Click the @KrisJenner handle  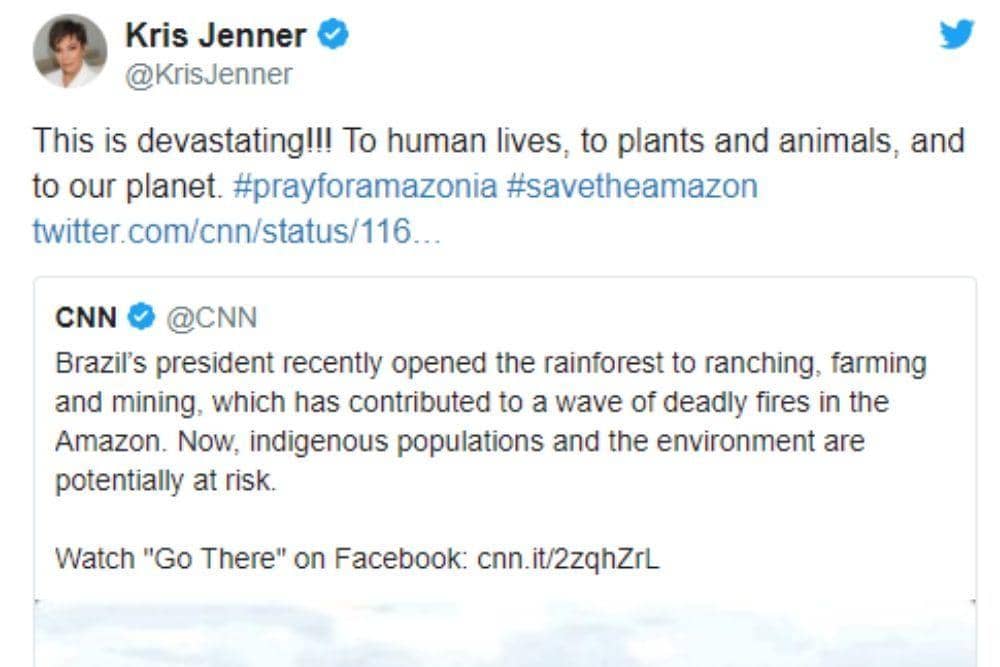pyautogui.click(x=211, y=72)
